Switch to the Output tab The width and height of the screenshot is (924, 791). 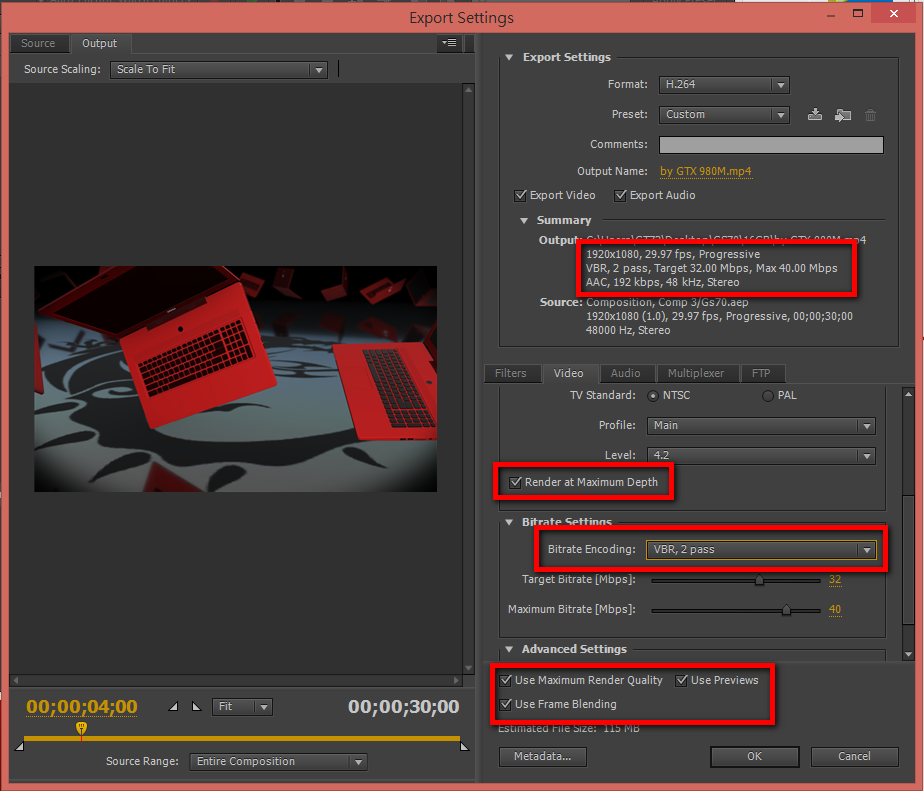coord(100,44)
